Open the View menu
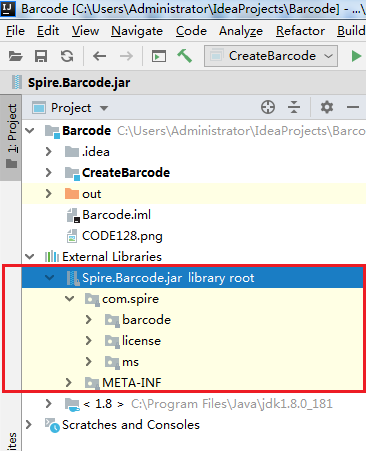 click(x=85, y=31)
